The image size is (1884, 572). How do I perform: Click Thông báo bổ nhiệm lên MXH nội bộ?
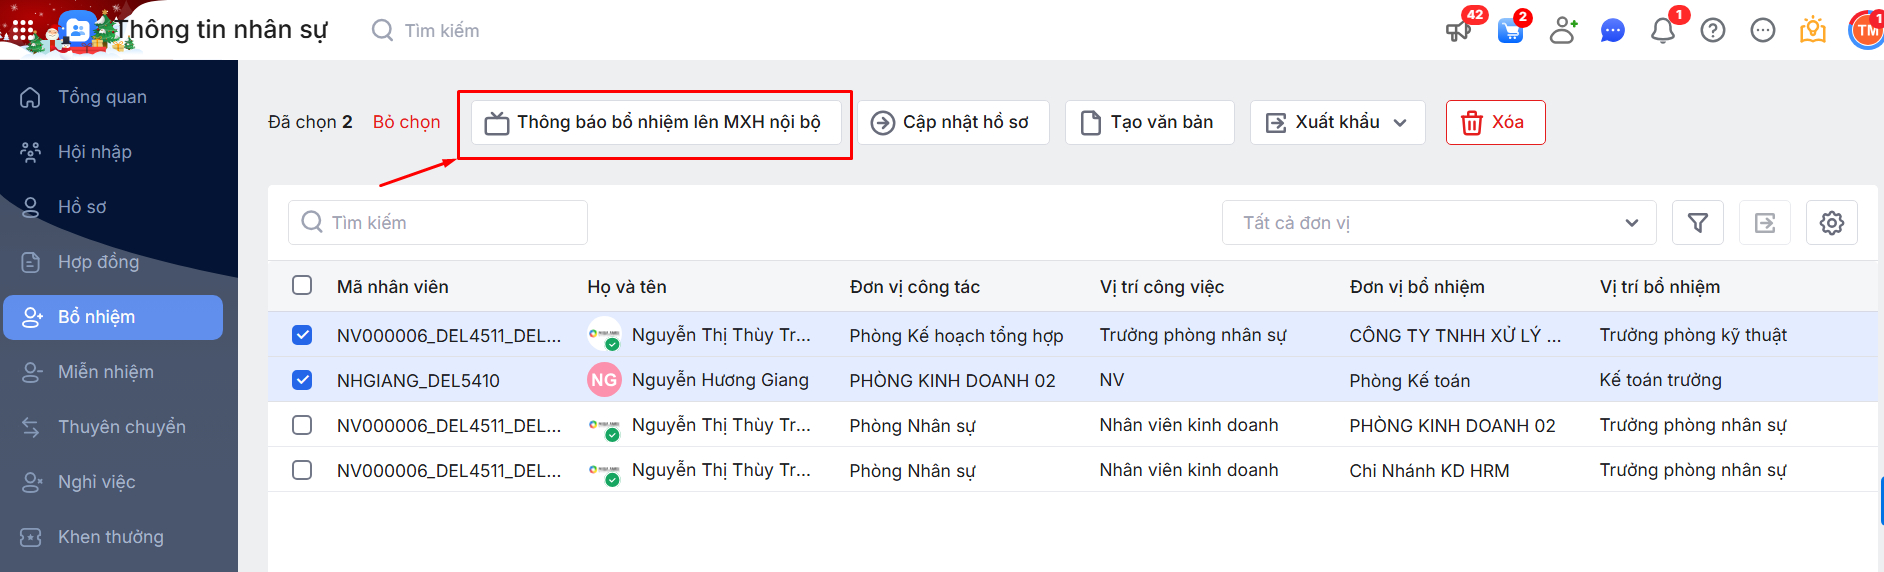(x=655, y=122)
